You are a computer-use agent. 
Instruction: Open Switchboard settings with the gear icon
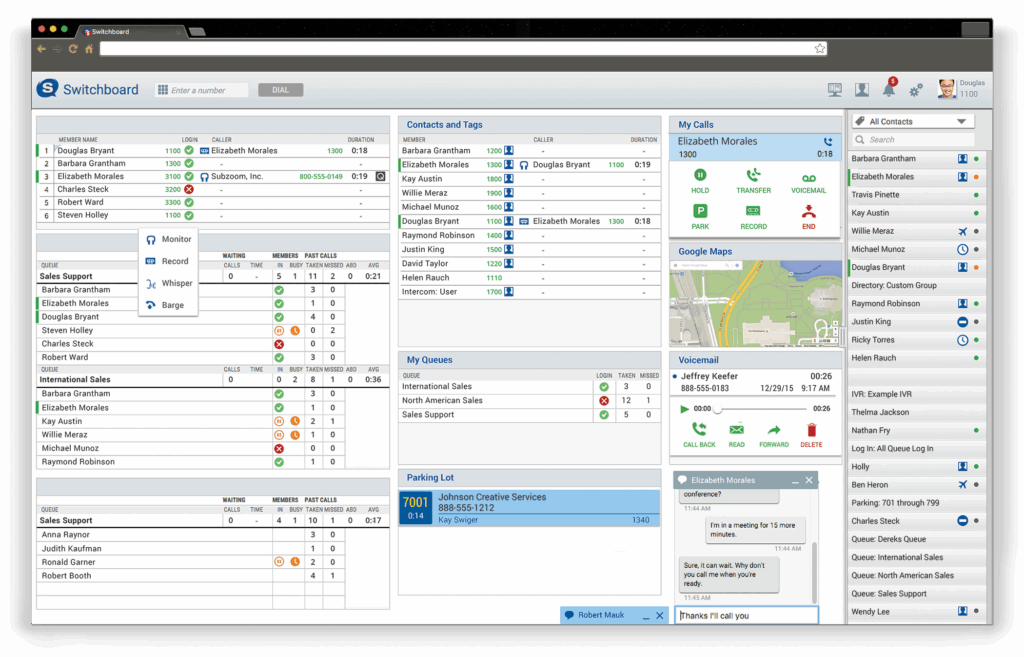point(916,89)
